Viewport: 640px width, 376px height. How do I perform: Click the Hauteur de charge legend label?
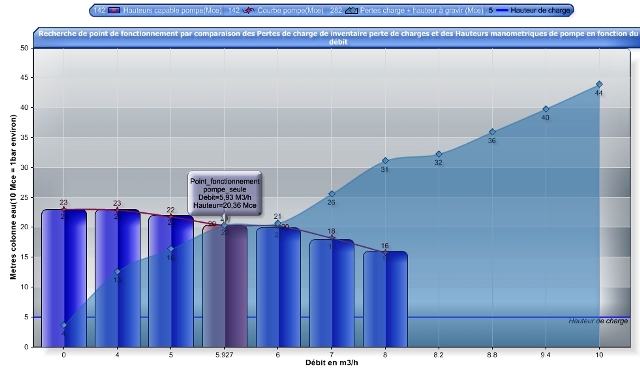pyautogui.click(x=540, y=10)
